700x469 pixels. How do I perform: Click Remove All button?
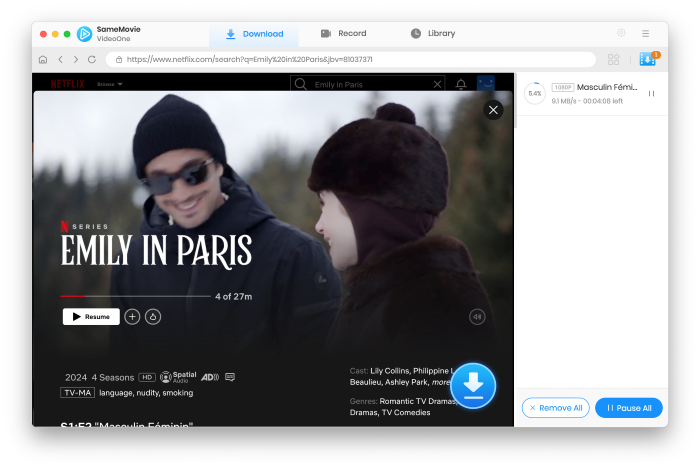(x=556, y=408)
